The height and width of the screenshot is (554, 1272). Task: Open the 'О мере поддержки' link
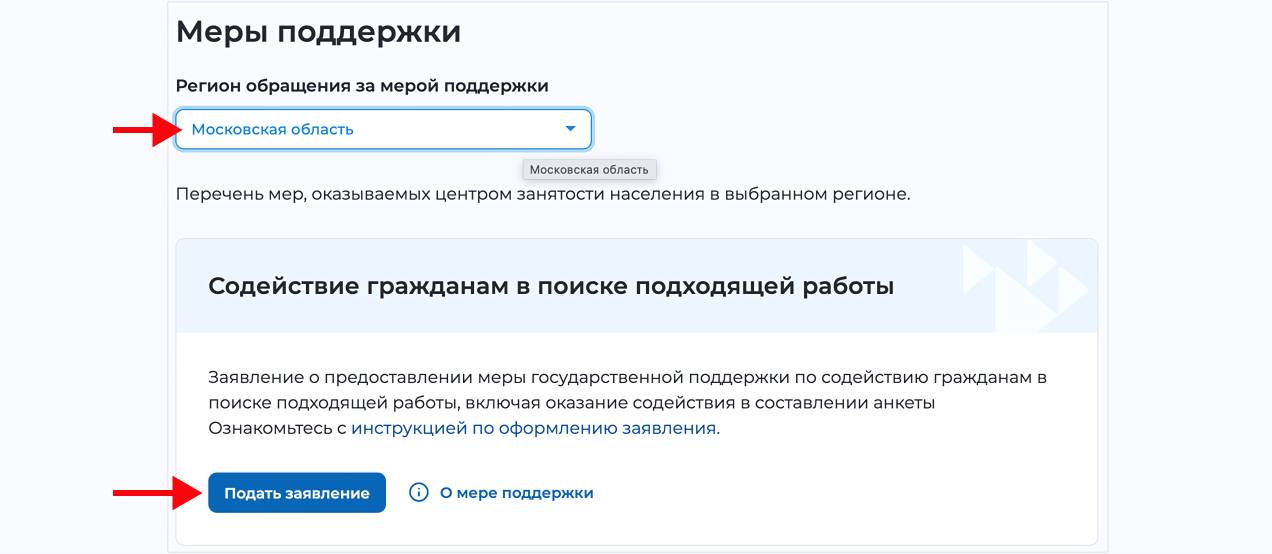point(516,492)
